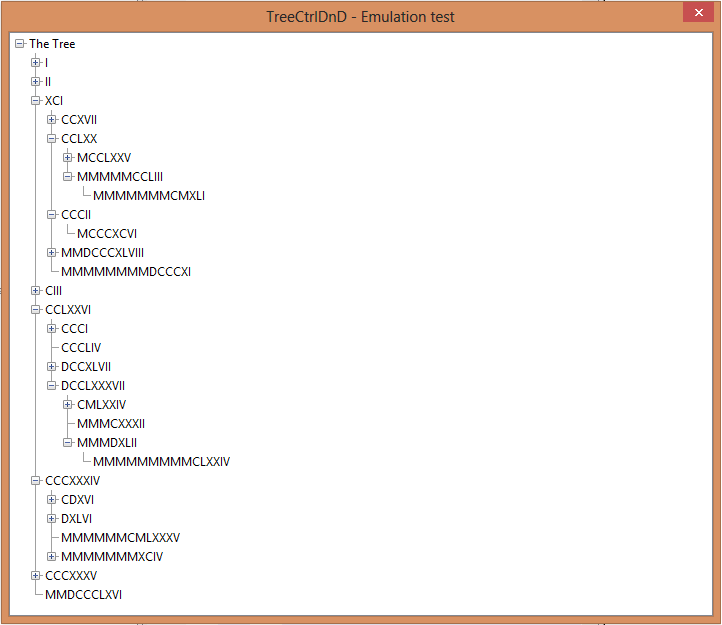Expand the CIII node

tap(36, 290)
